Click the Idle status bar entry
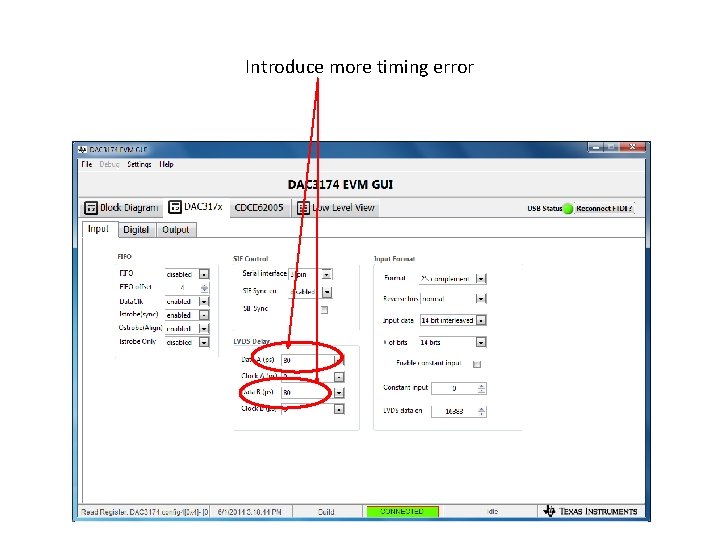 point(492,512)
